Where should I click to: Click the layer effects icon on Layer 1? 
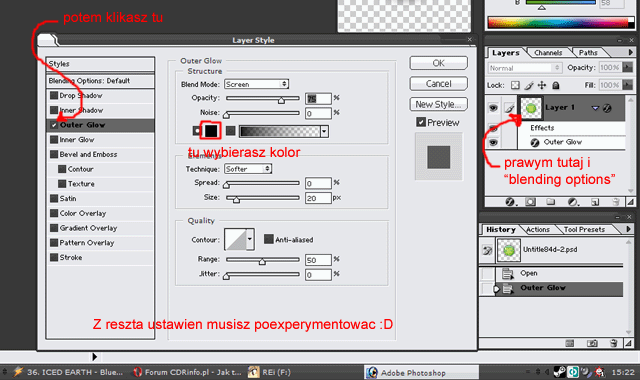(607, 108)
